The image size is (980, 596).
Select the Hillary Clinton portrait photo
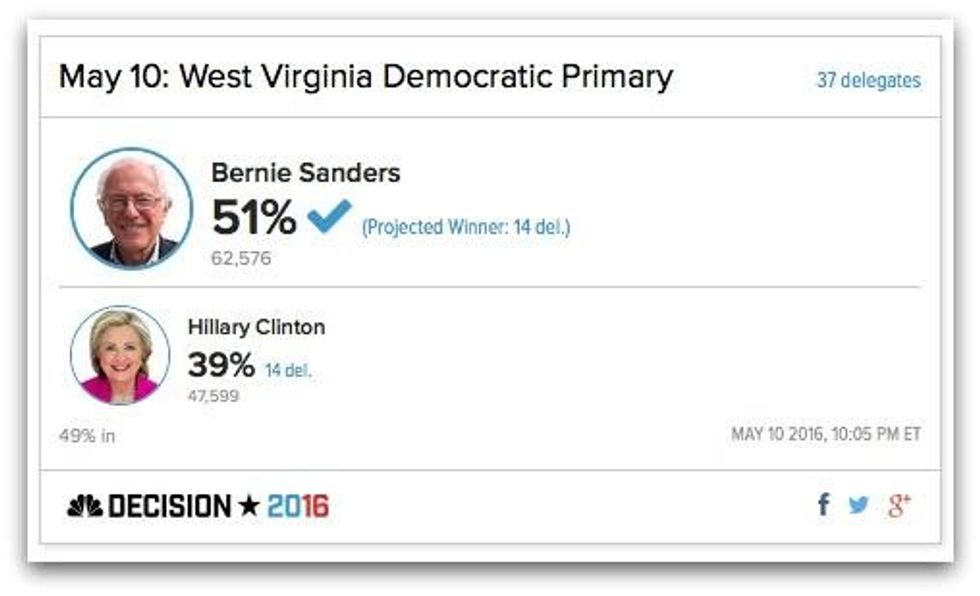(x=120, y=355)
